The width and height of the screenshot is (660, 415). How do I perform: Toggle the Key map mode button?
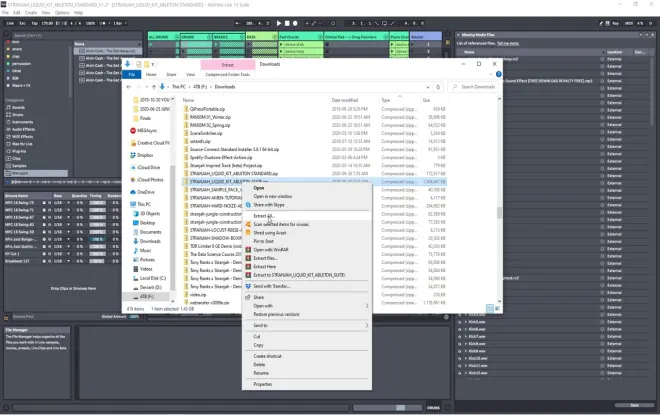(x=615, y=24)
